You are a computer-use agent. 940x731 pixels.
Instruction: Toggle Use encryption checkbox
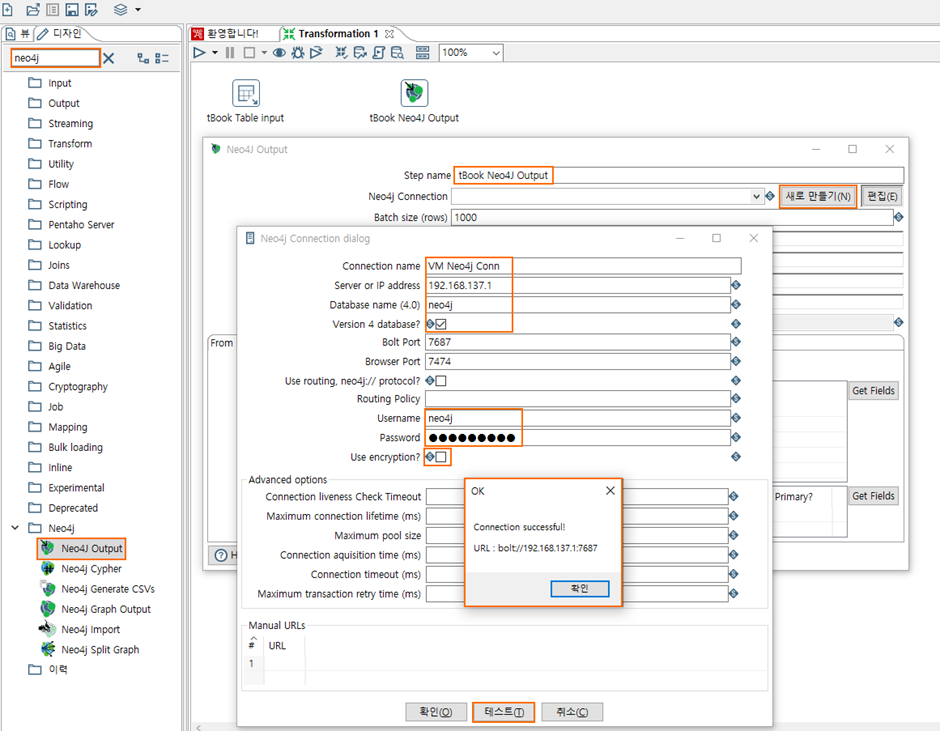point(441,457)
